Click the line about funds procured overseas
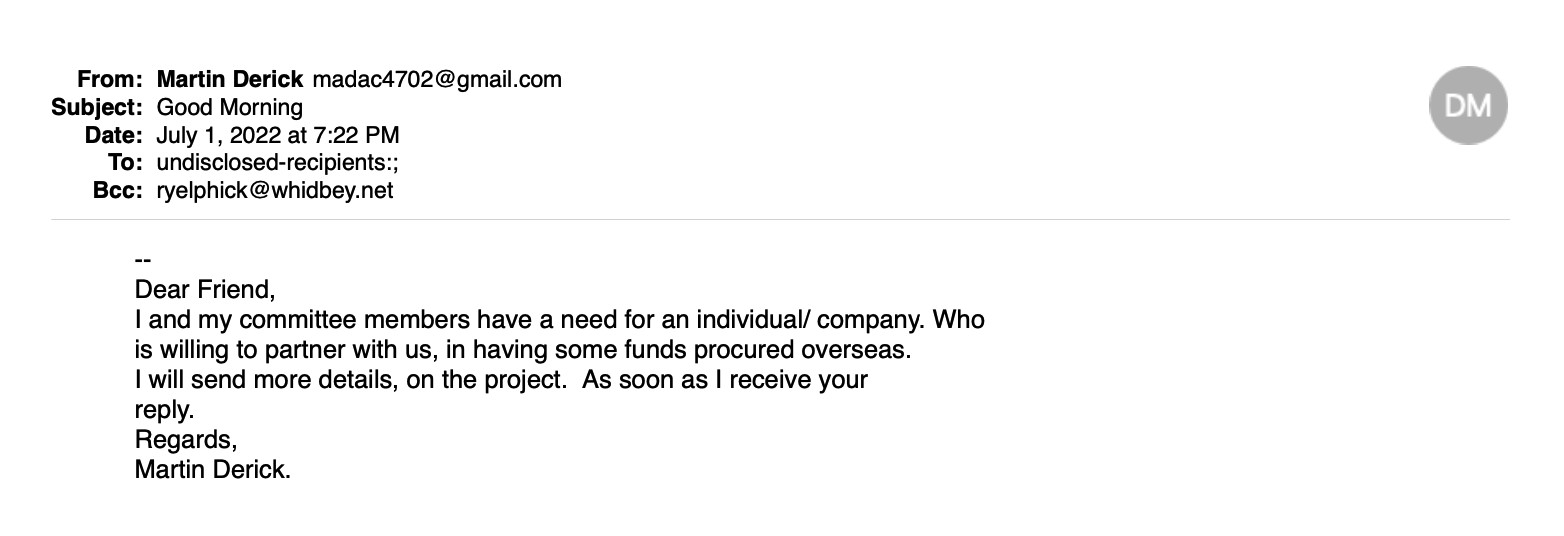 click(x=523, y=350)
